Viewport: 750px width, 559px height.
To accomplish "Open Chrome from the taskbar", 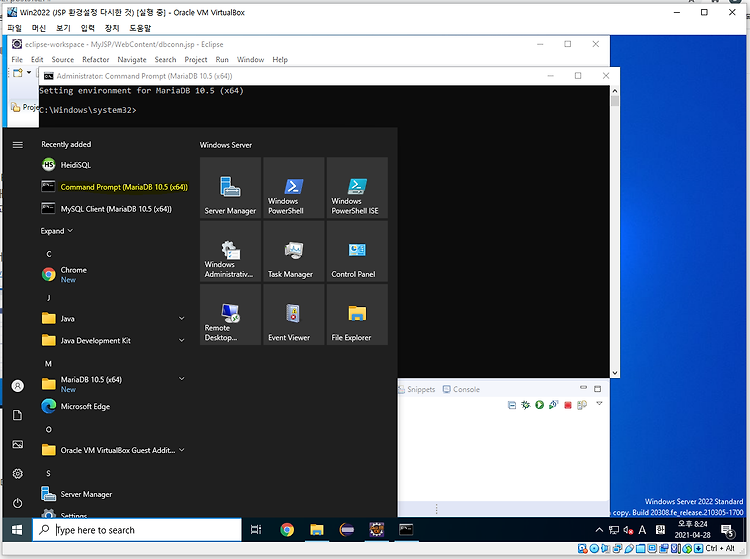I will pos(287,530).
